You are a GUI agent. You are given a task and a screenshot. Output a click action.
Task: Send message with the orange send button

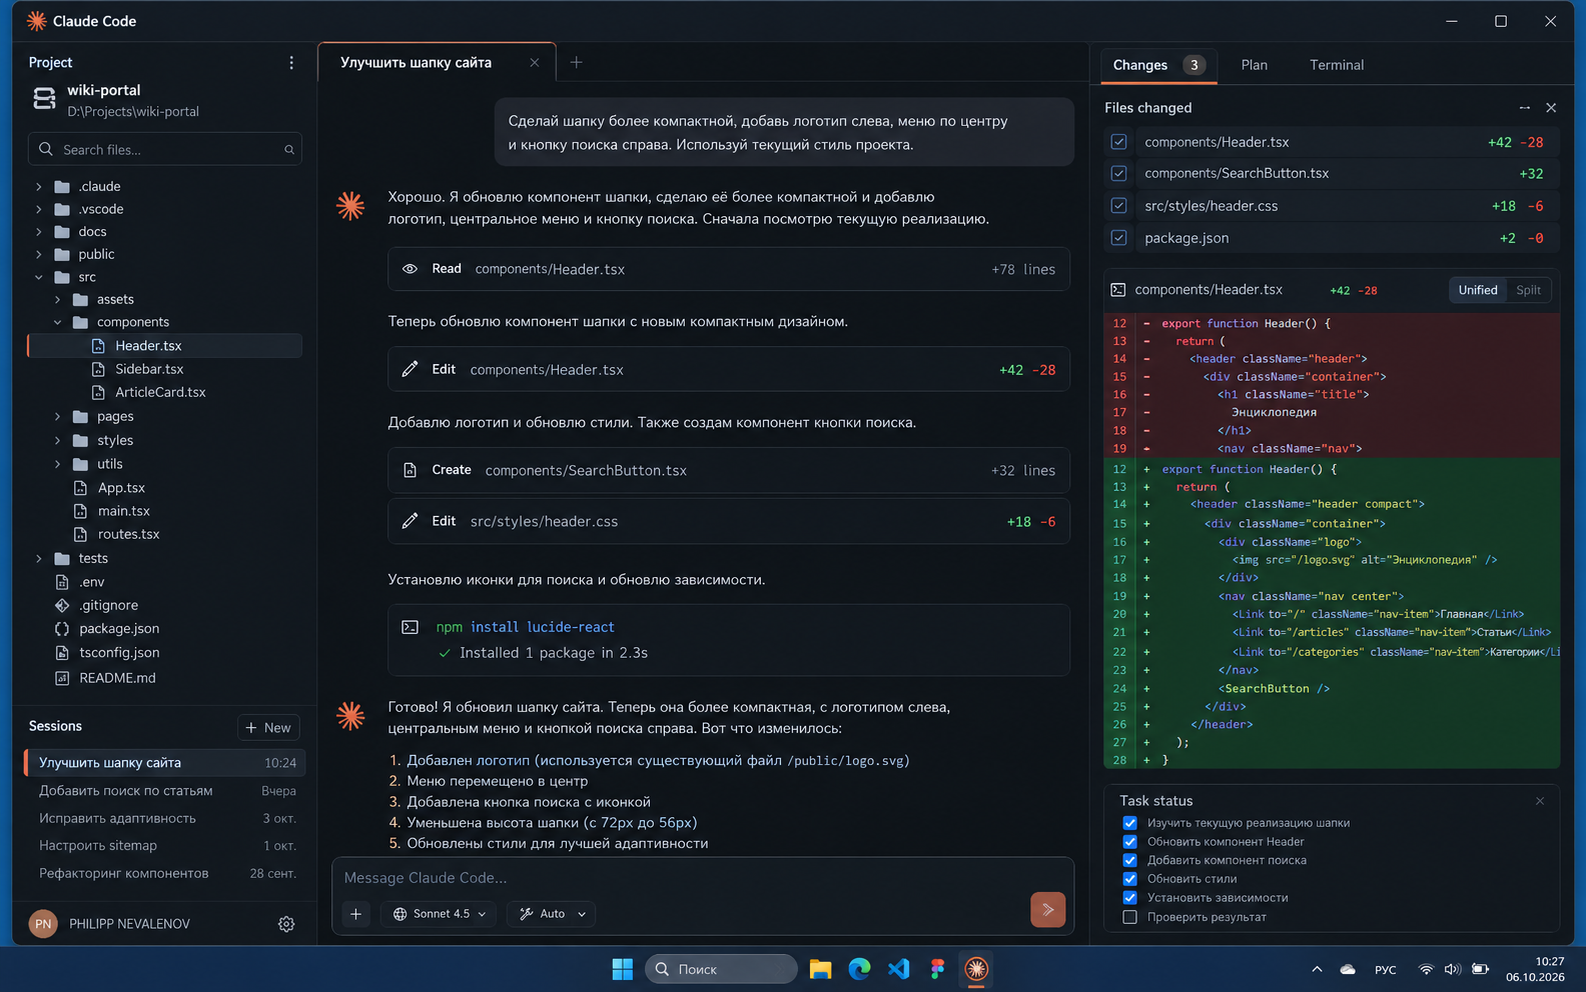pyautogui.click(x=1047, y=909)
